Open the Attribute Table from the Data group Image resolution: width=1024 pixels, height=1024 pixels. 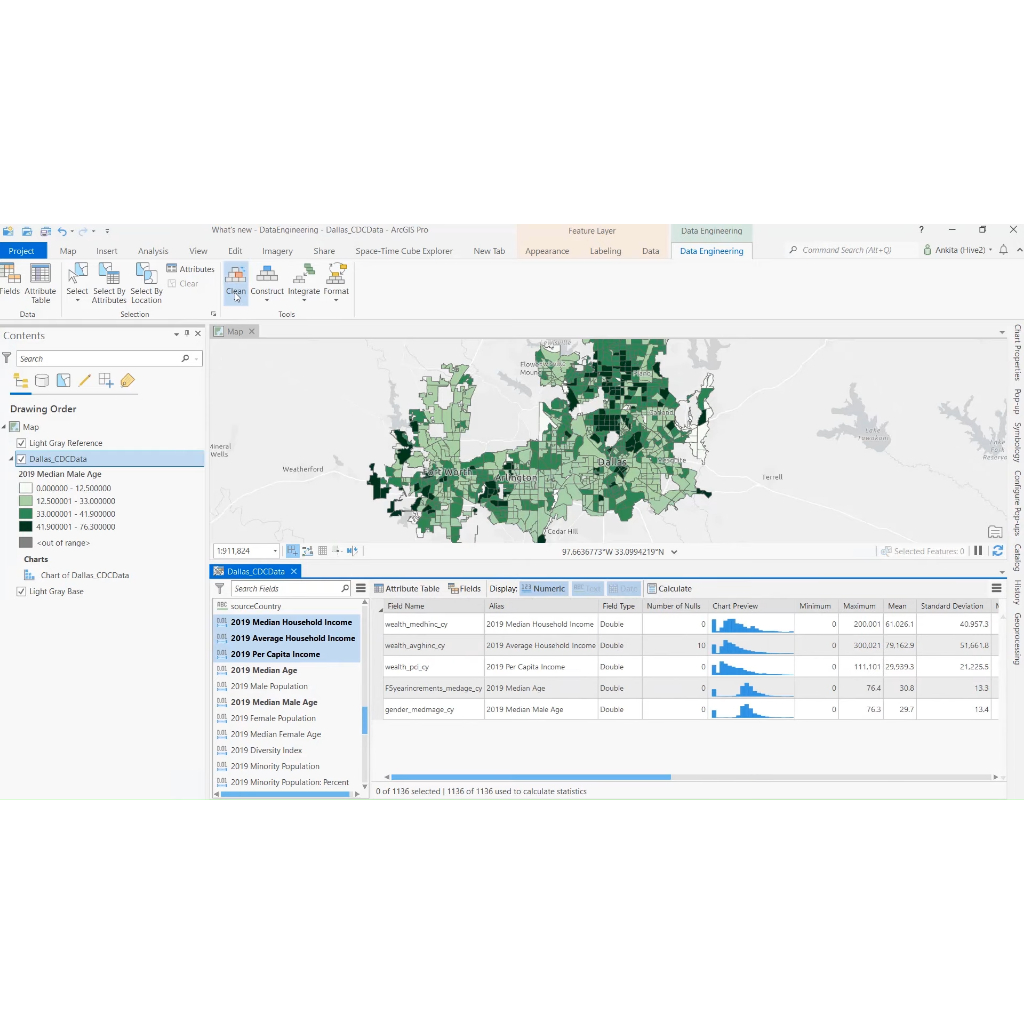tap(40, 282)
